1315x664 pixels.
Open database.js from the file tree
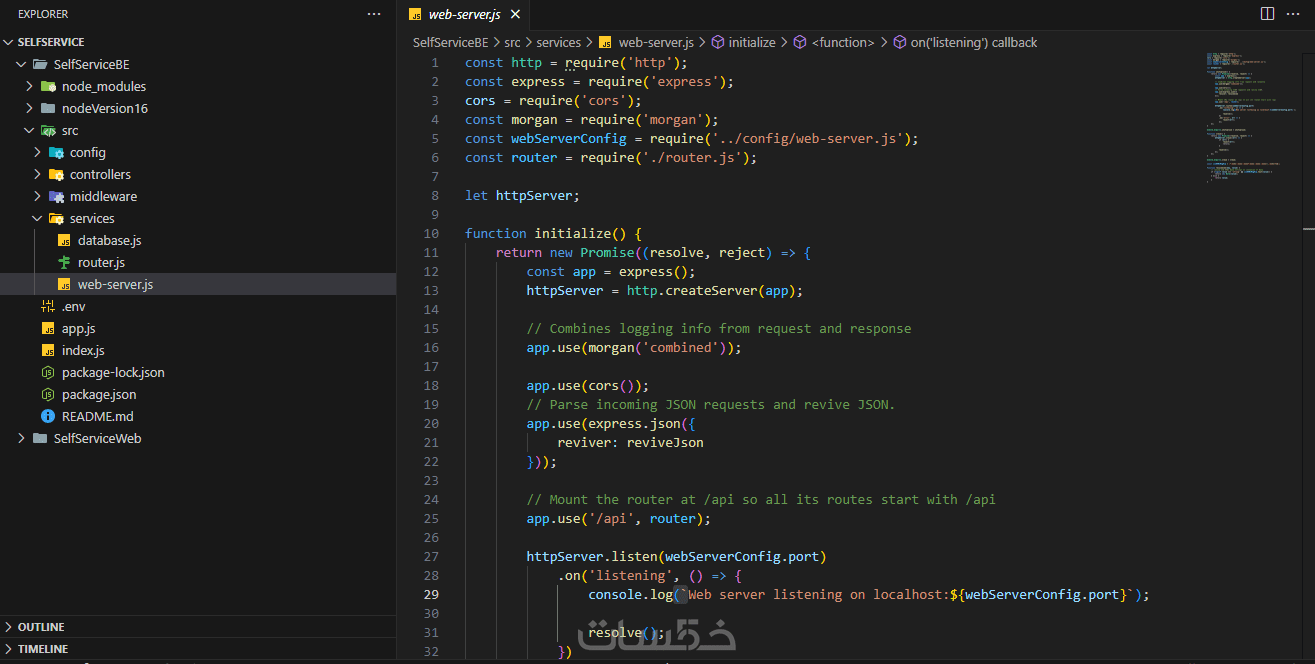[109, 240]
